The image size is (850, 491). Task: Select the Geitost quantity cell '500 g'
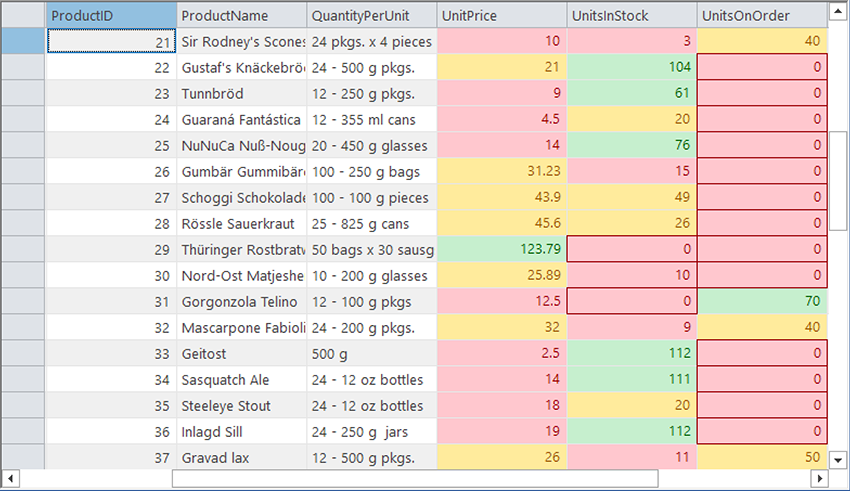pyautogui.click(x=372, y=353)
